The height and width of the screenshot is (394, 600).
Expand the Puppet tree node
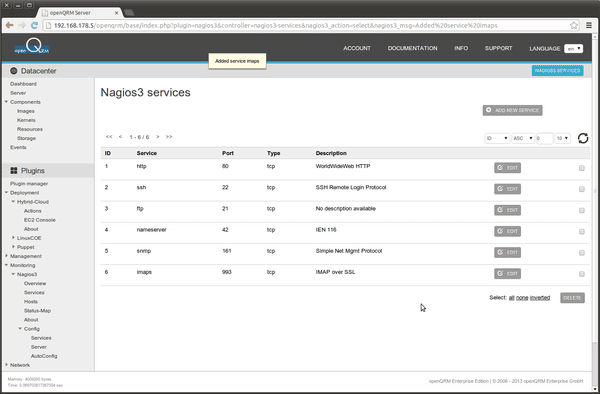coord(13,247)
